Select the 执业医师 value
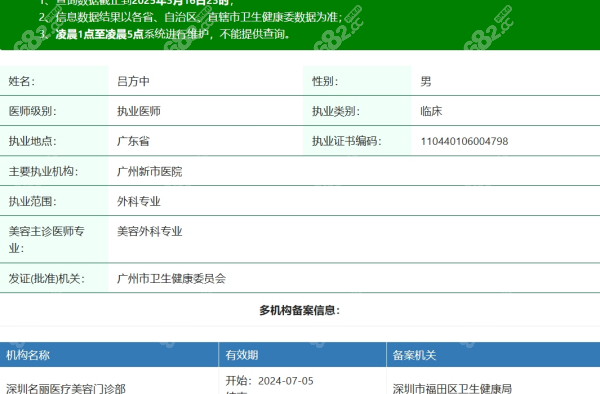600x394 pixels. tap(139, 111)
